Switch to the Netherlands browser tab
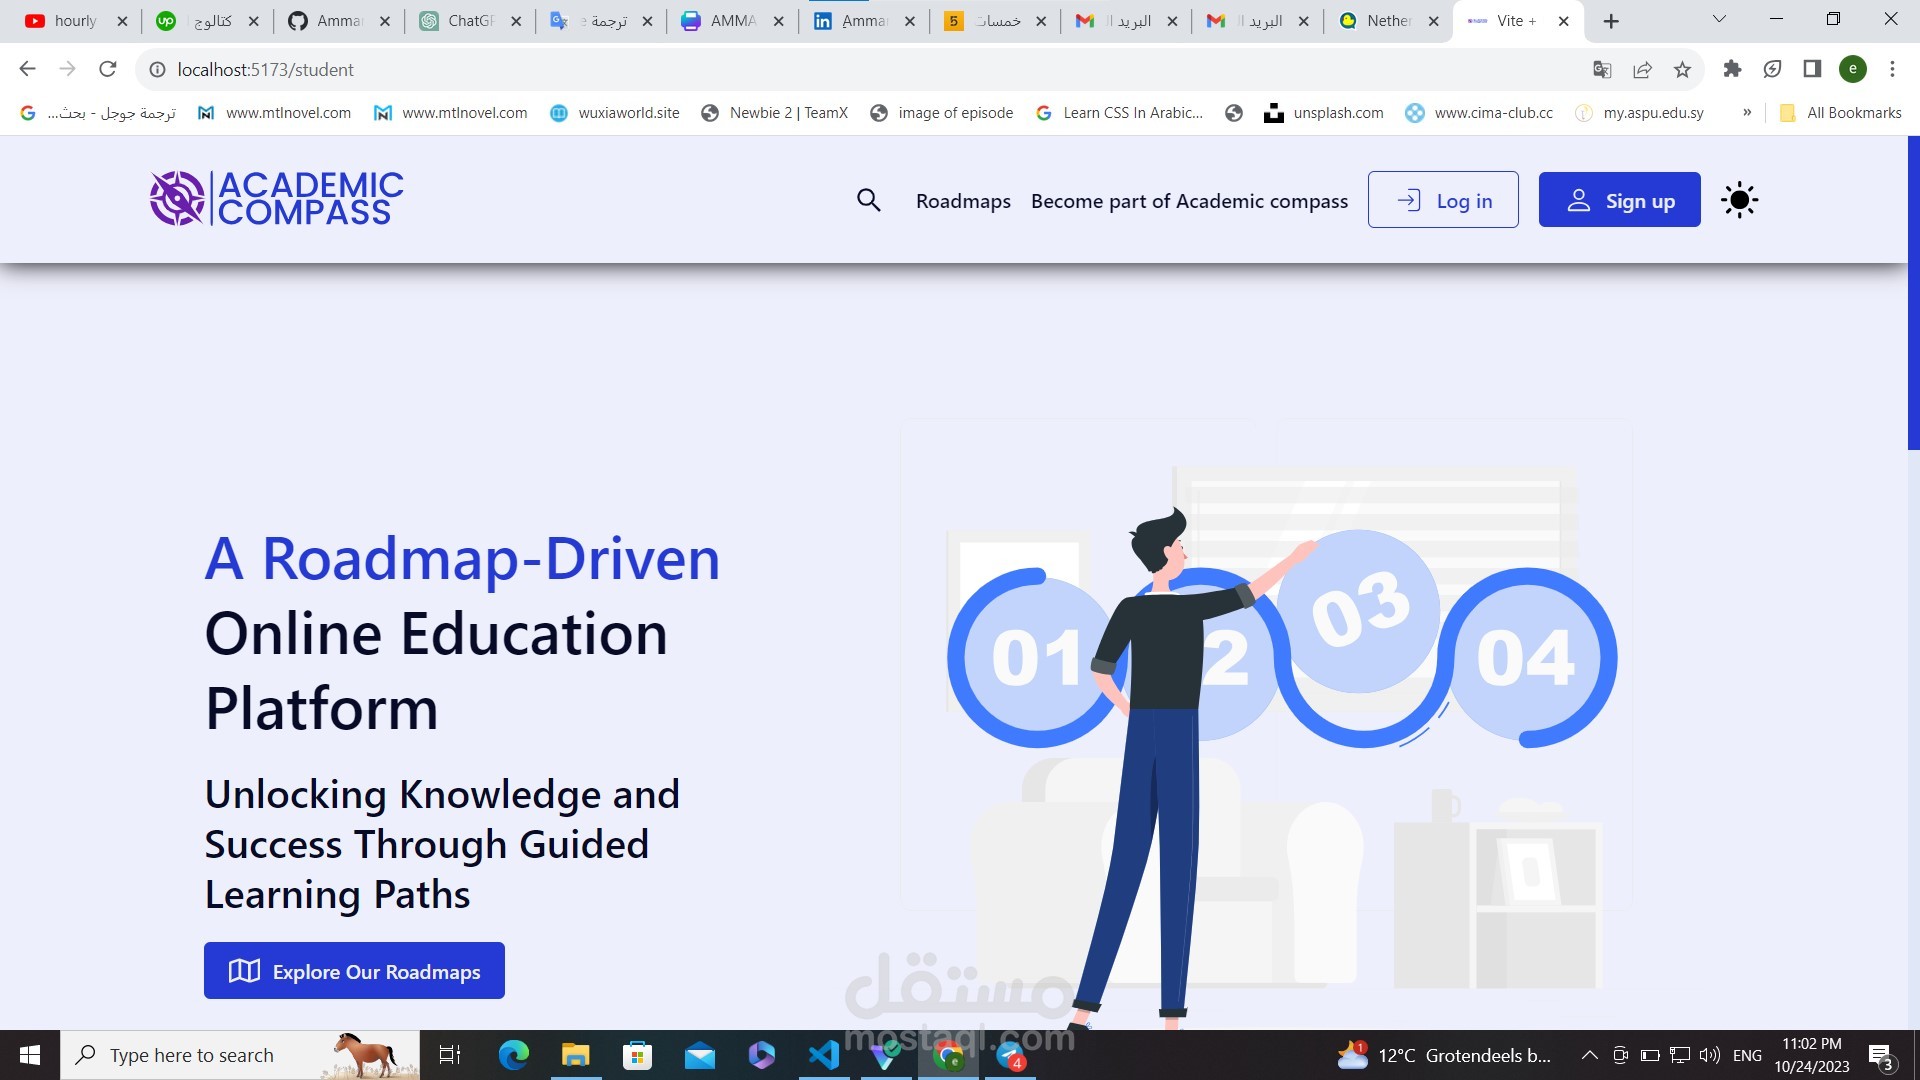 click(1385, 20)
